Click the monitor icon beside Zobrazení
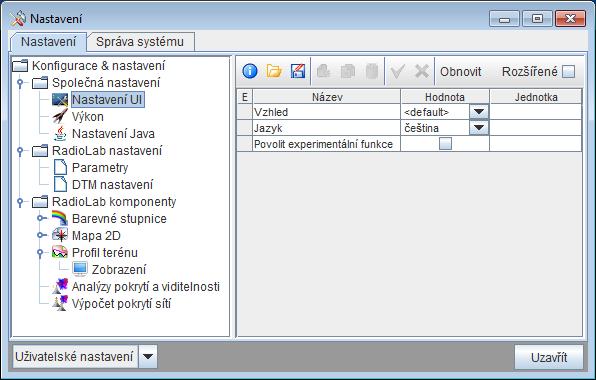Screen dimensions: 596x380 click(80, 269)
